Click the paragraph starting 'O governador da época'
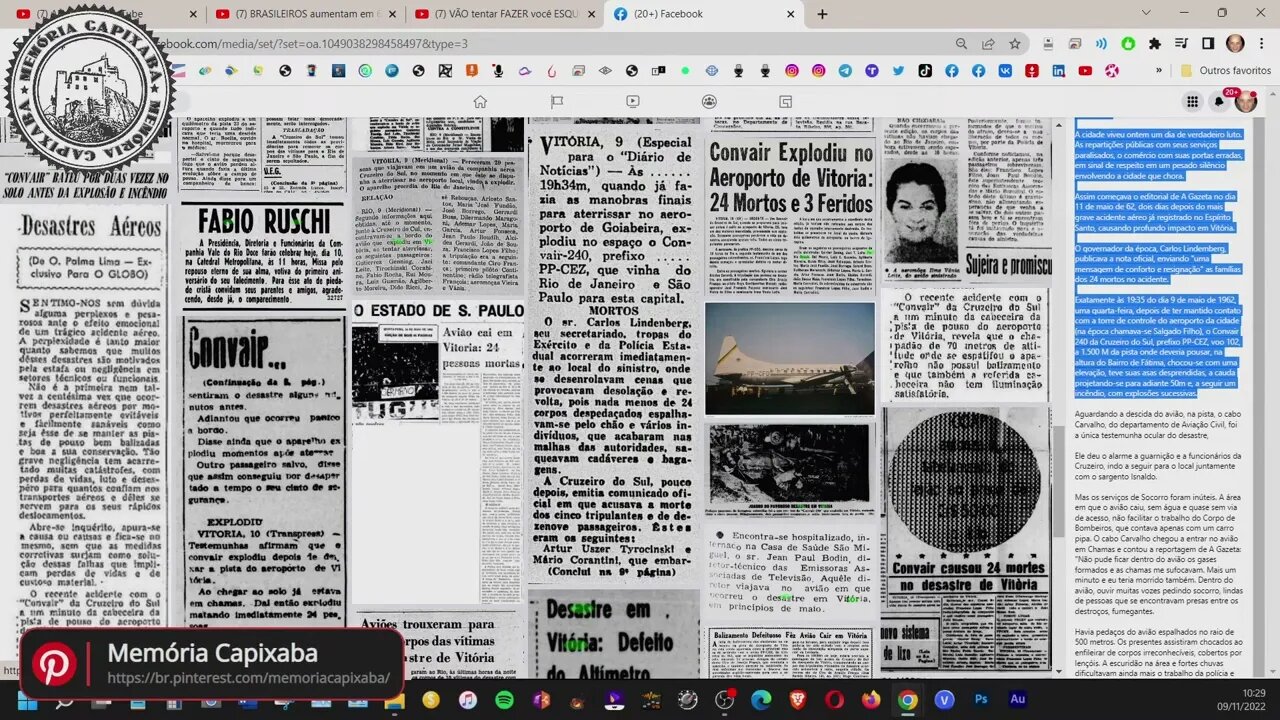 (x=1156, y=263)
